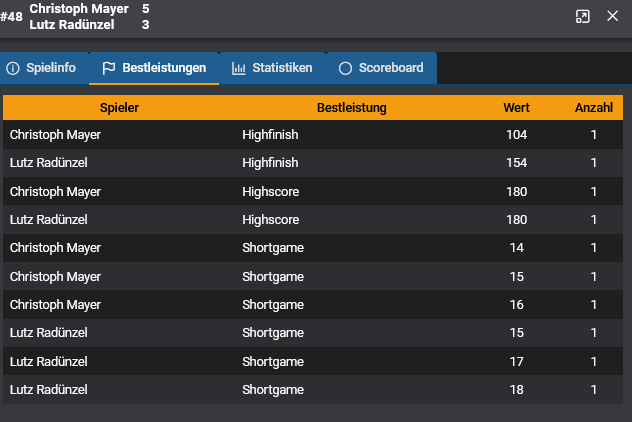Click the expand window icon
The image size is (632, 422).
[x=583, y=16]
